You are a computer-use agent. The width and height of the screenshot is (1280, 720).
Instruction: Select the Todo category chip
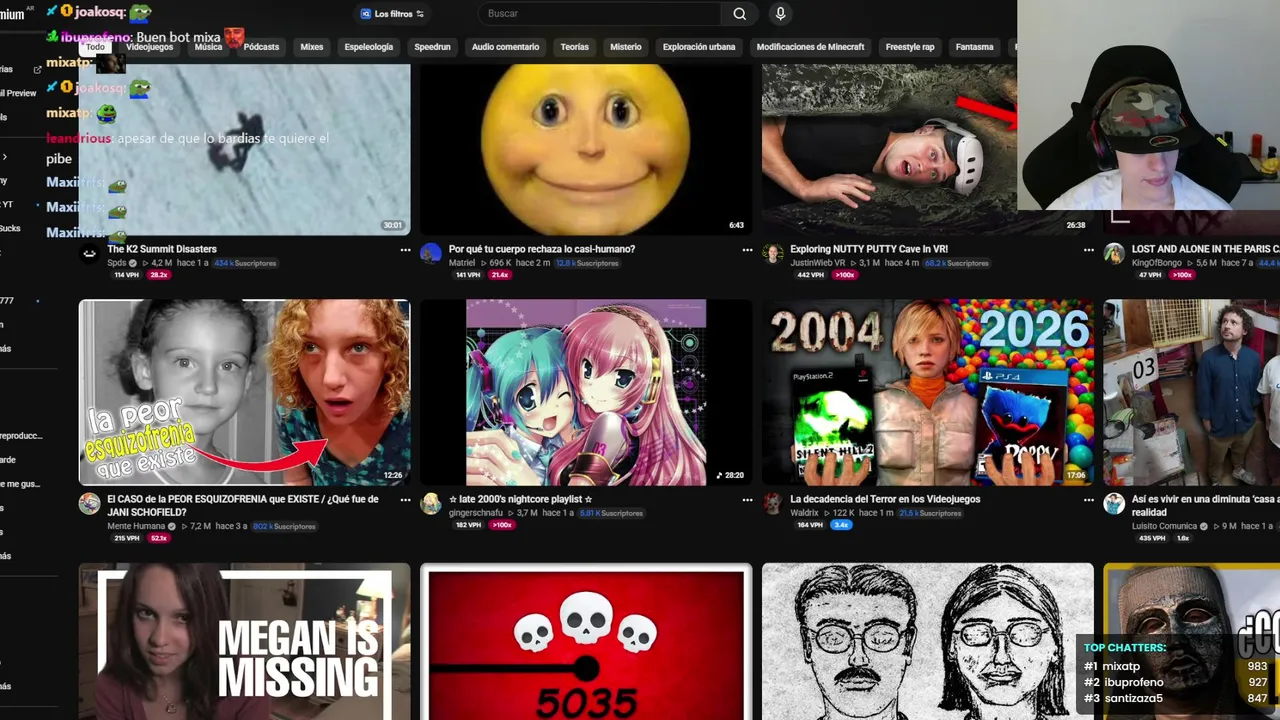tap(95, 47)
